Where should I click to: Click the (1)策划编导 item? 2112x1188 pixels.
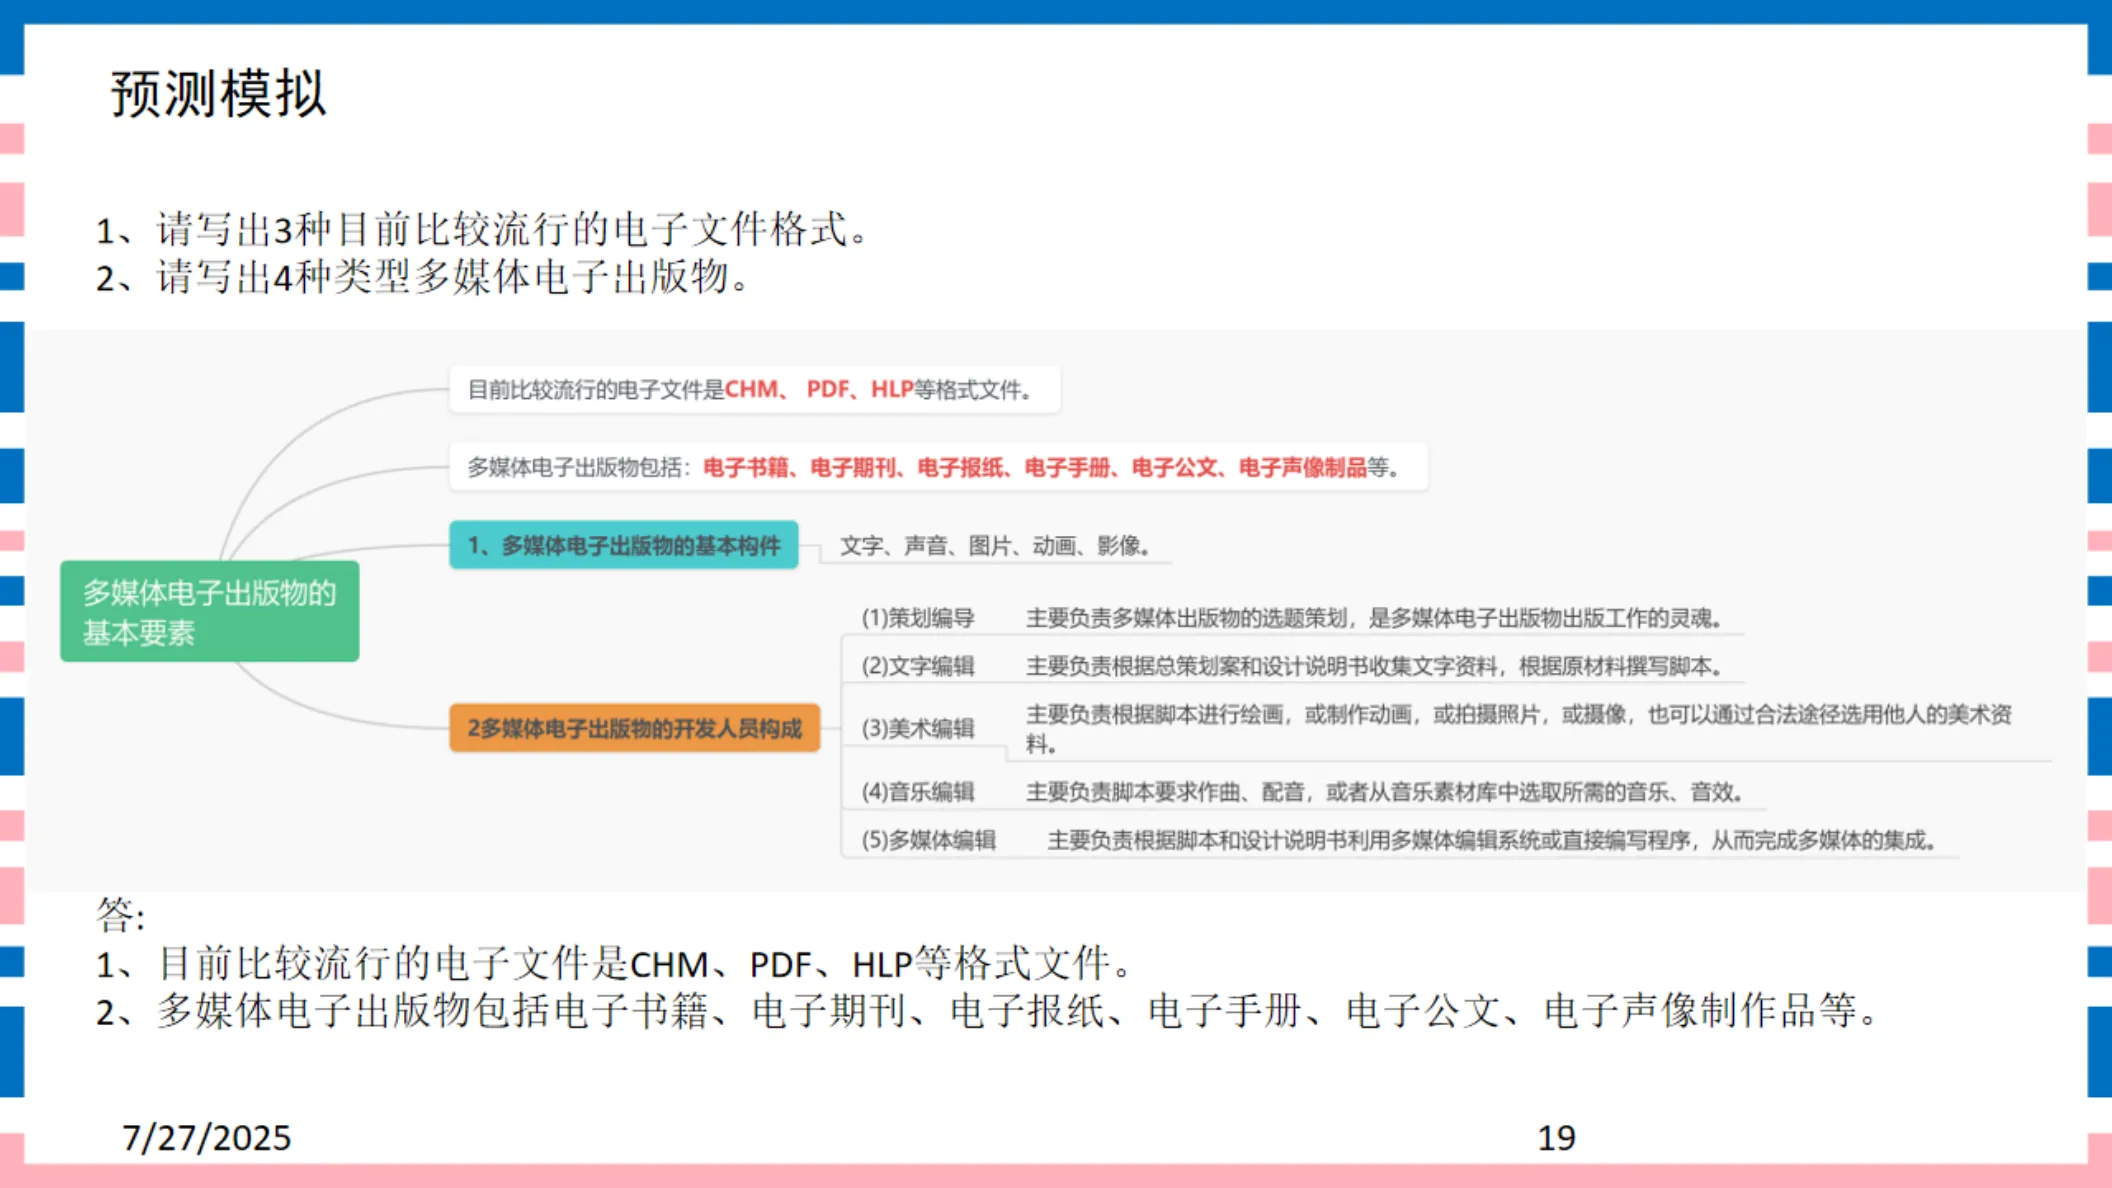918,618
